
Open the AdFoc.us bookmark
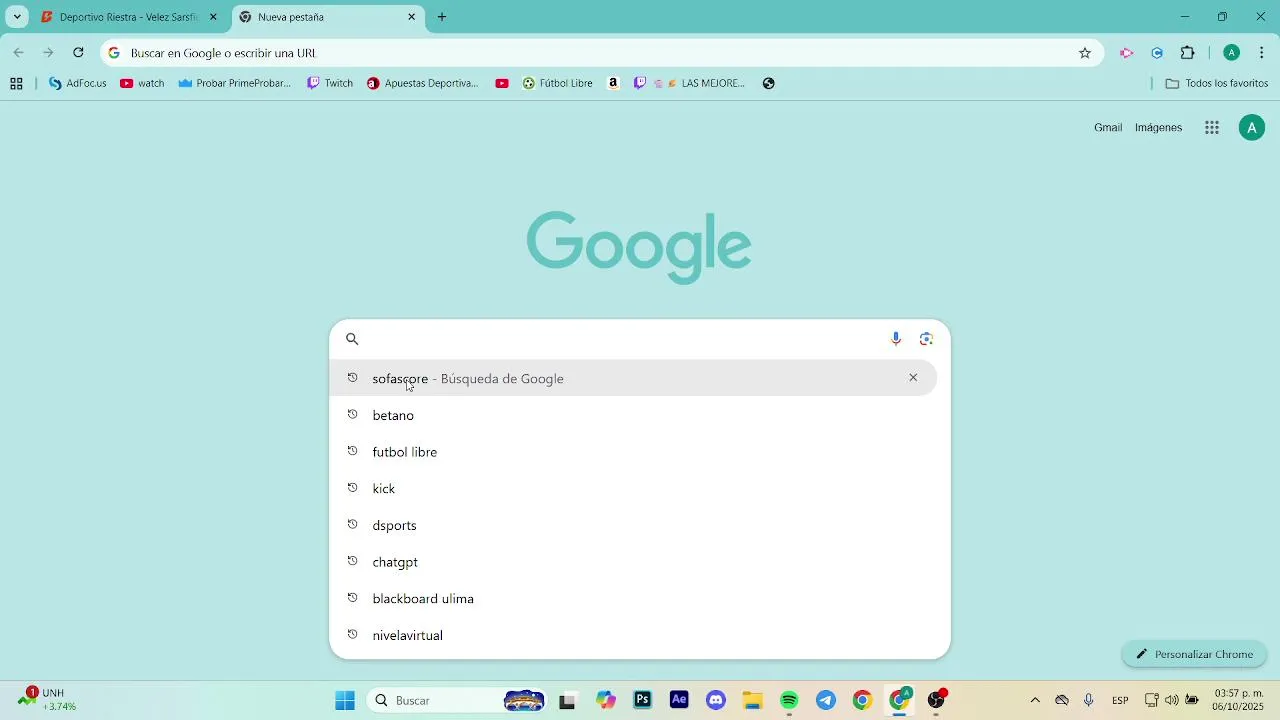(77, 84)
